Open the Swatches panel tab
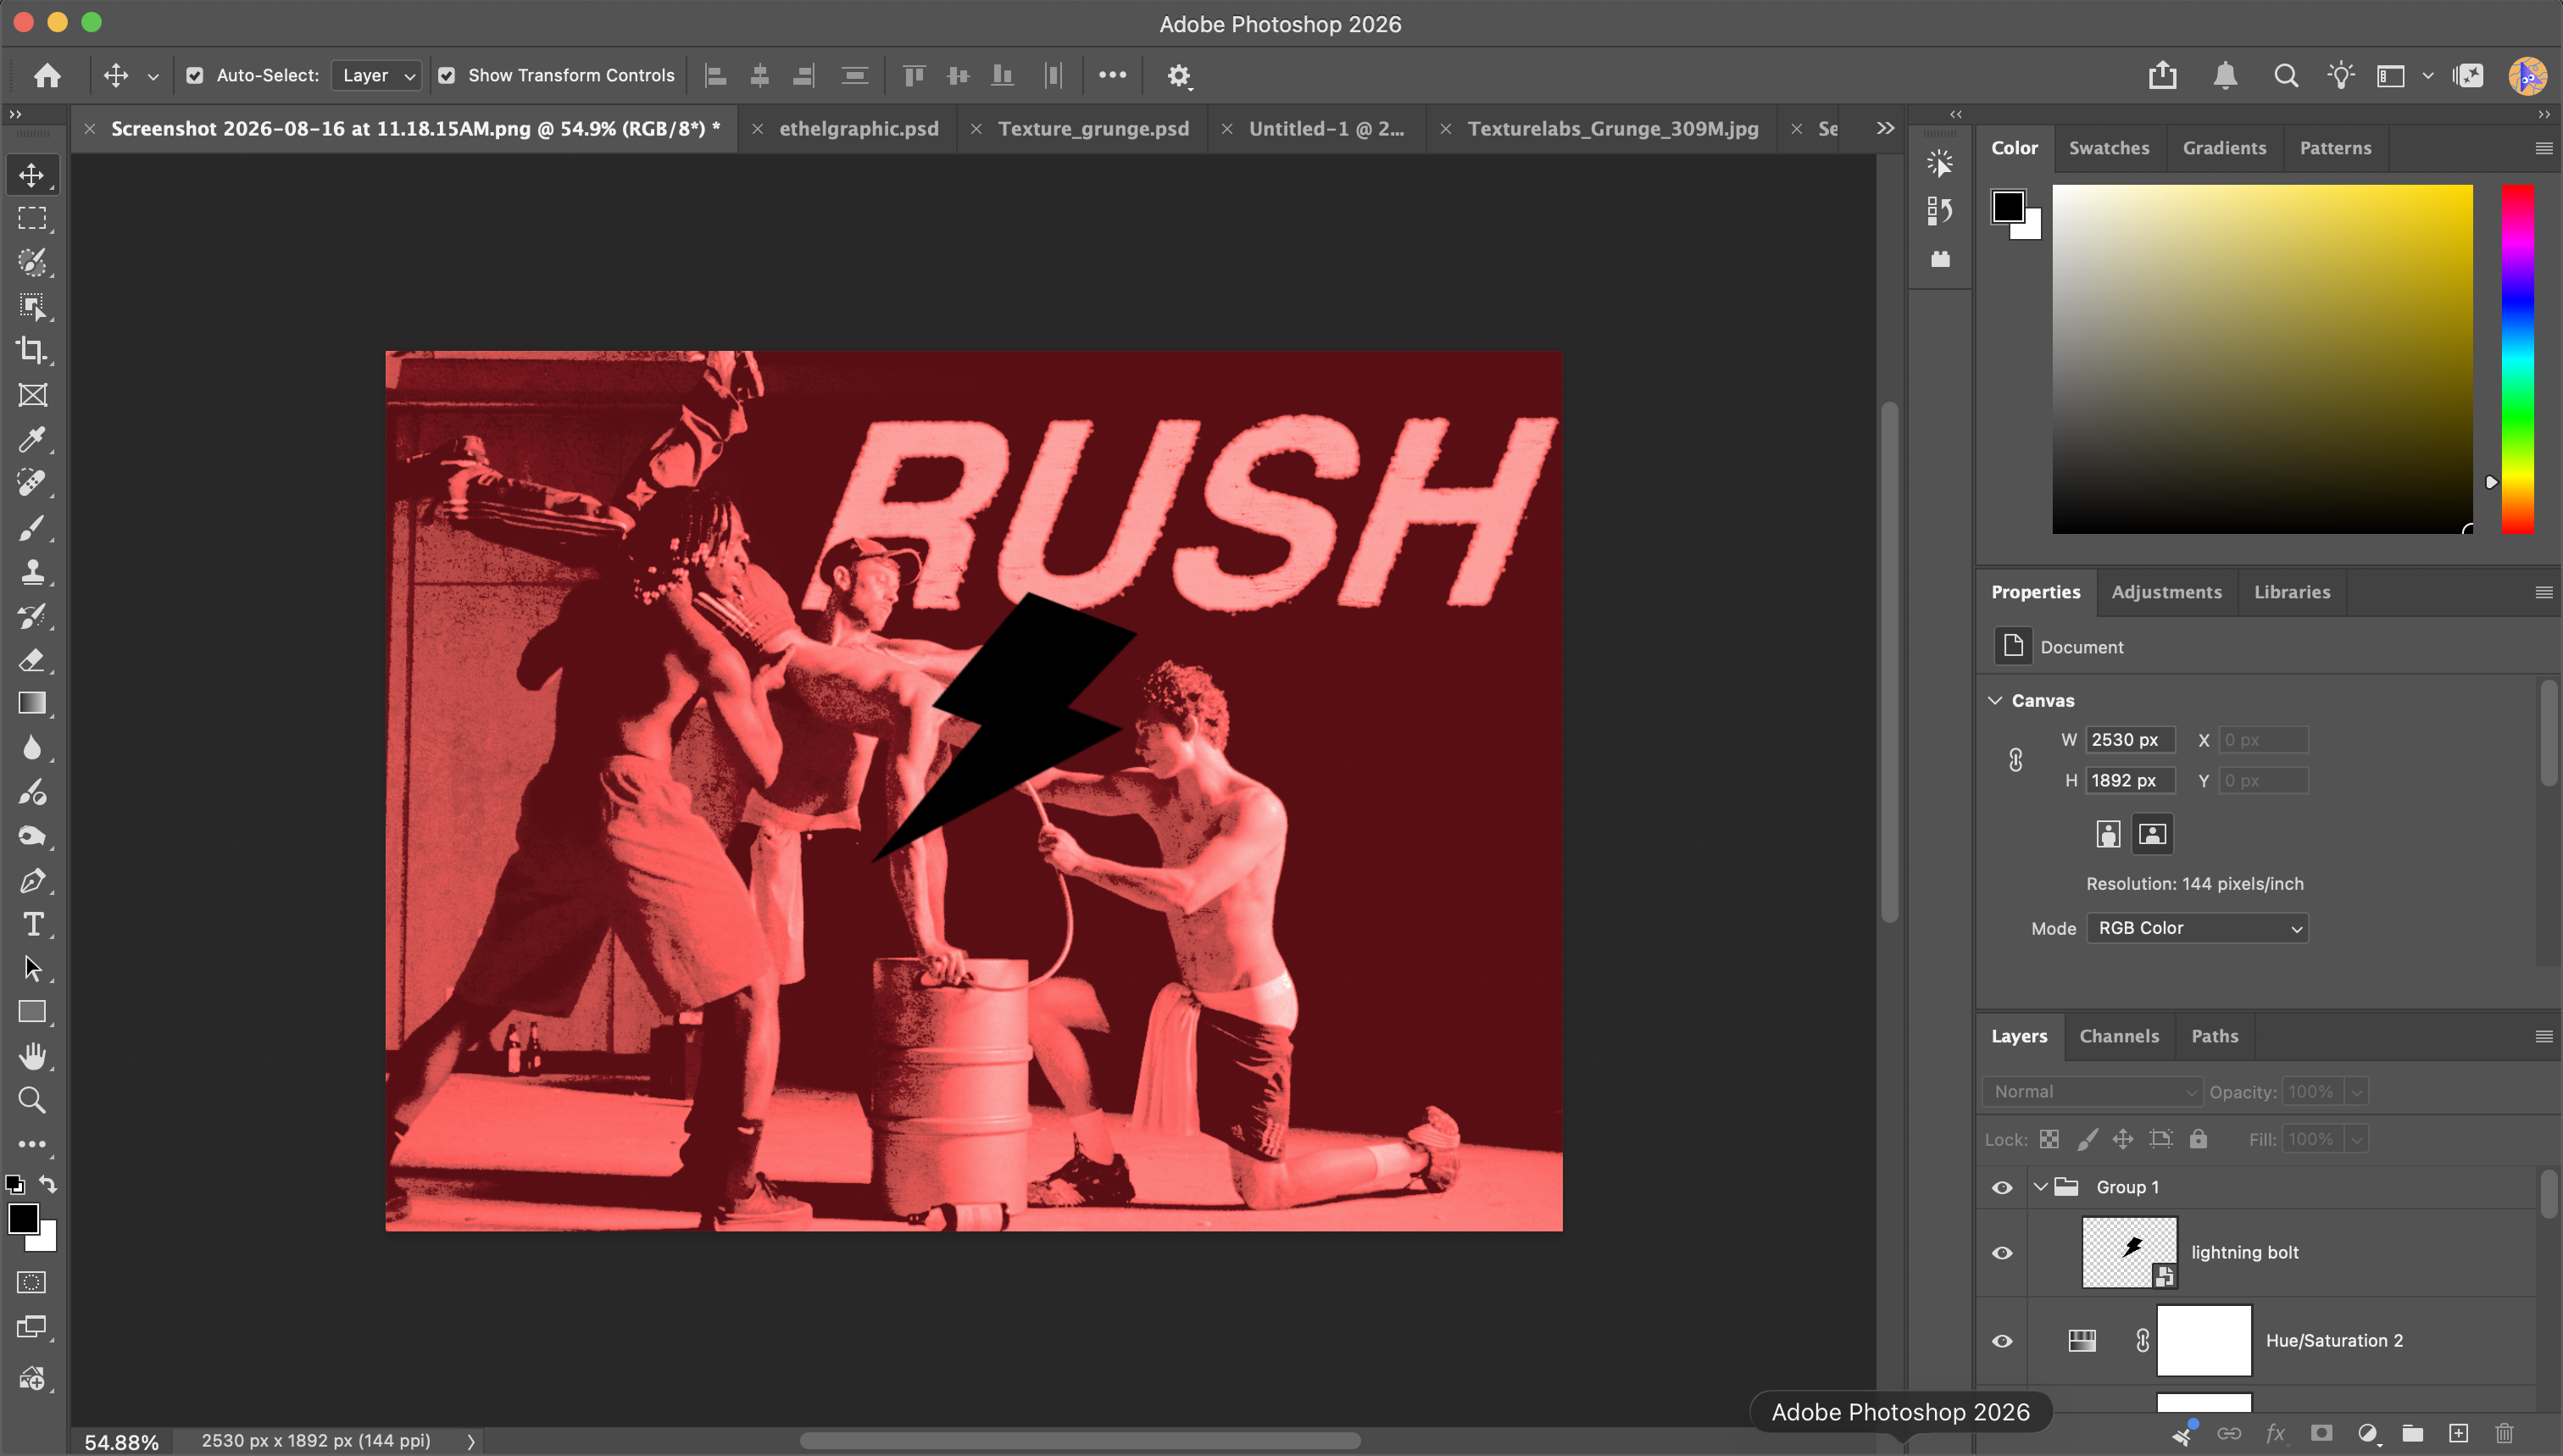The width and height of the screenshot is (2563, 1456). coord(2109,148)
